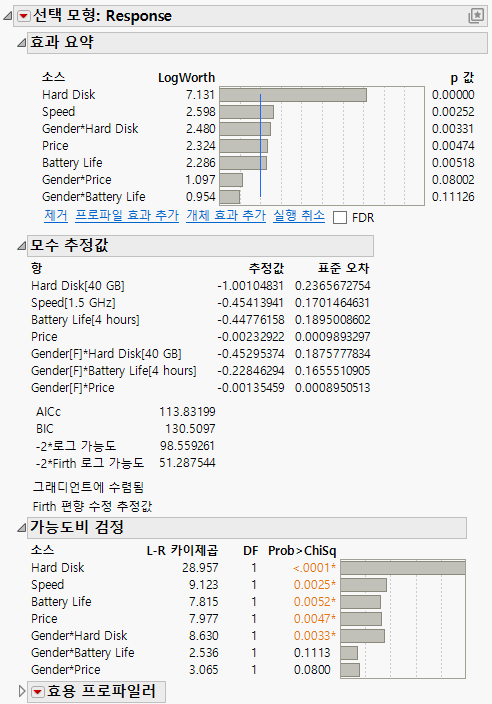Select the Hard Disk source in effect summary
Screen dimensions: 492x704
point(69,95)
